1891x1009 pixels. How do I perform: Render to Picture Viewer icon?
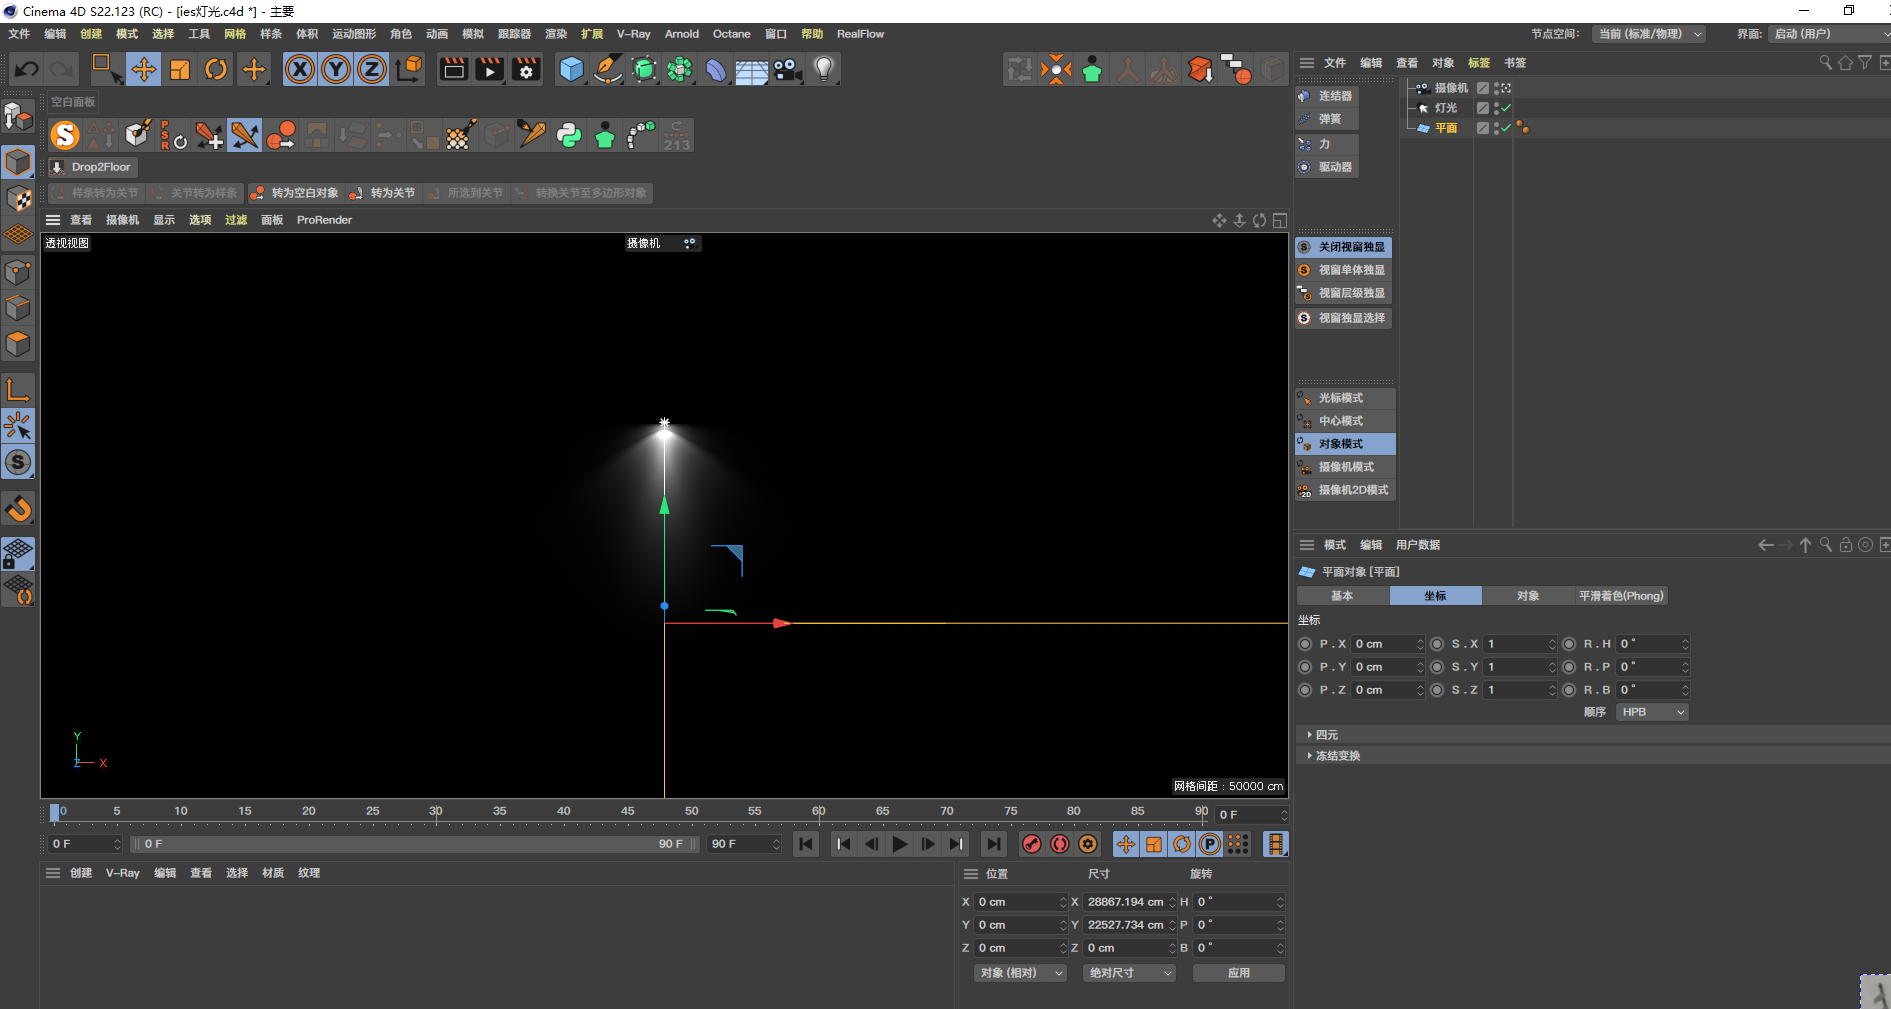coord(490,69)
